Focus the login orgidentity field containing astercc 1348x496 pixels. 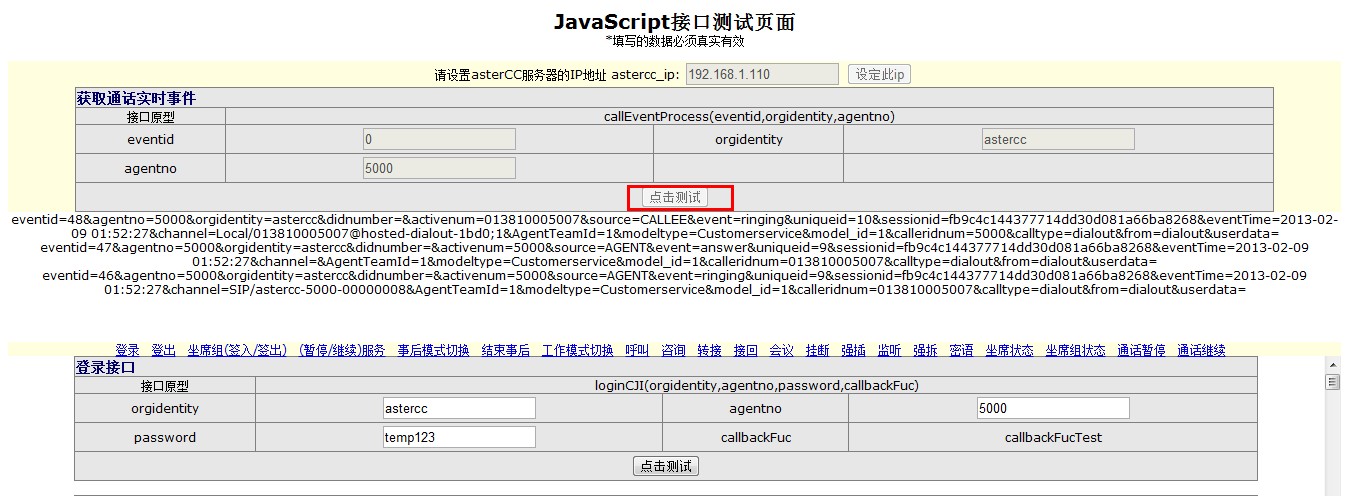click(459, 408)
